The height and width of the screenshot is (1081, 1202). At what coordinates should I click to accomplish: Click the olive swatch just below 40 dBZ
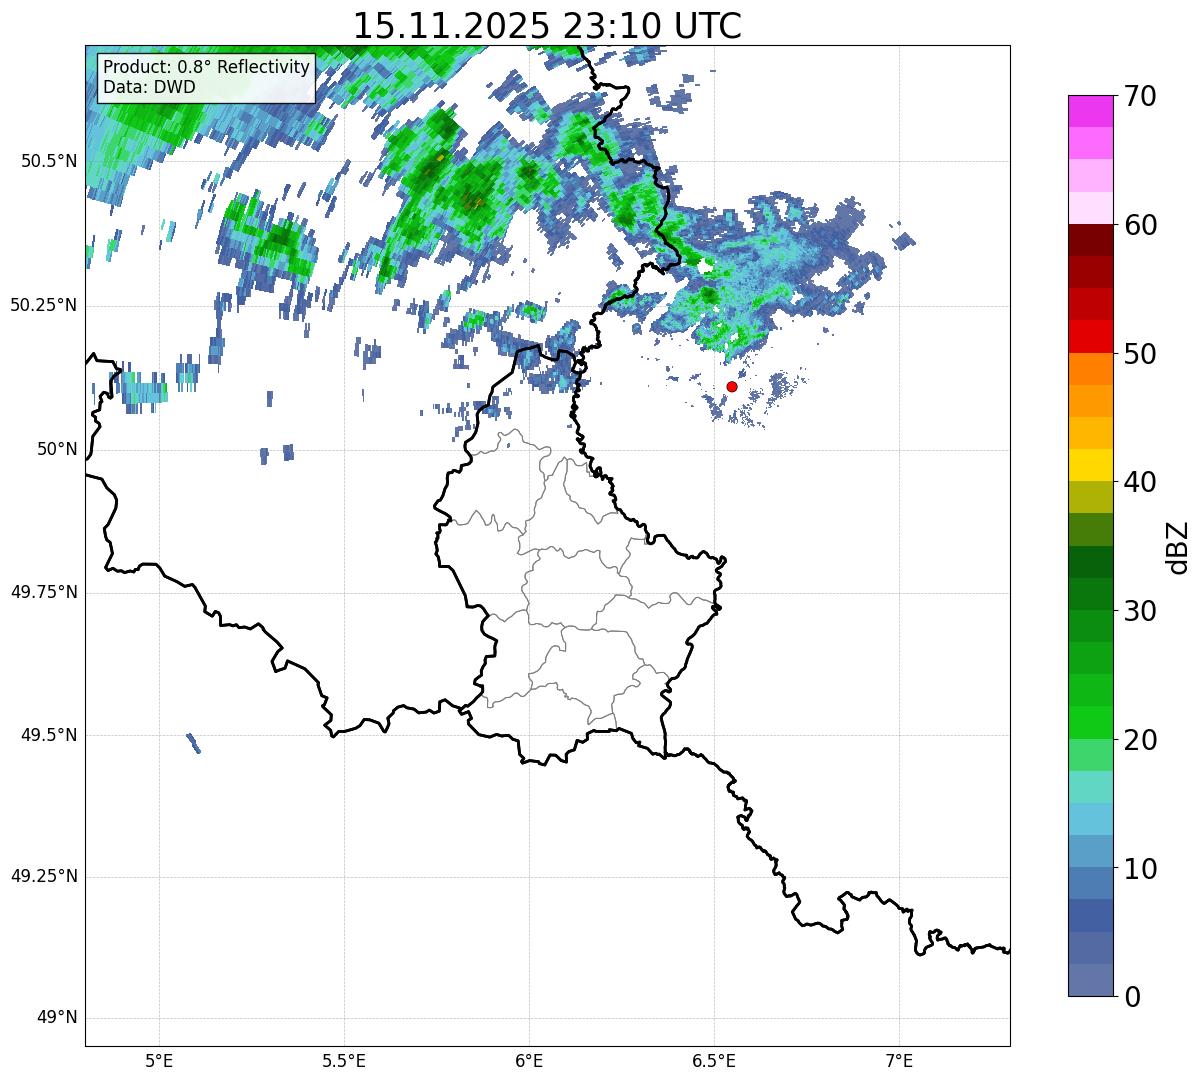[x=1091, y=498]
